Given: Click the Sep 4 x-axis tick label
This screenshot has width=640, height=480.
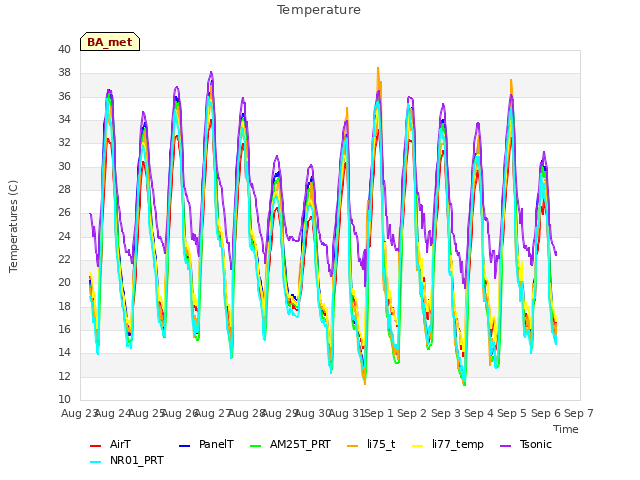Looking at the screenshot, I should [x=479, y=413].
